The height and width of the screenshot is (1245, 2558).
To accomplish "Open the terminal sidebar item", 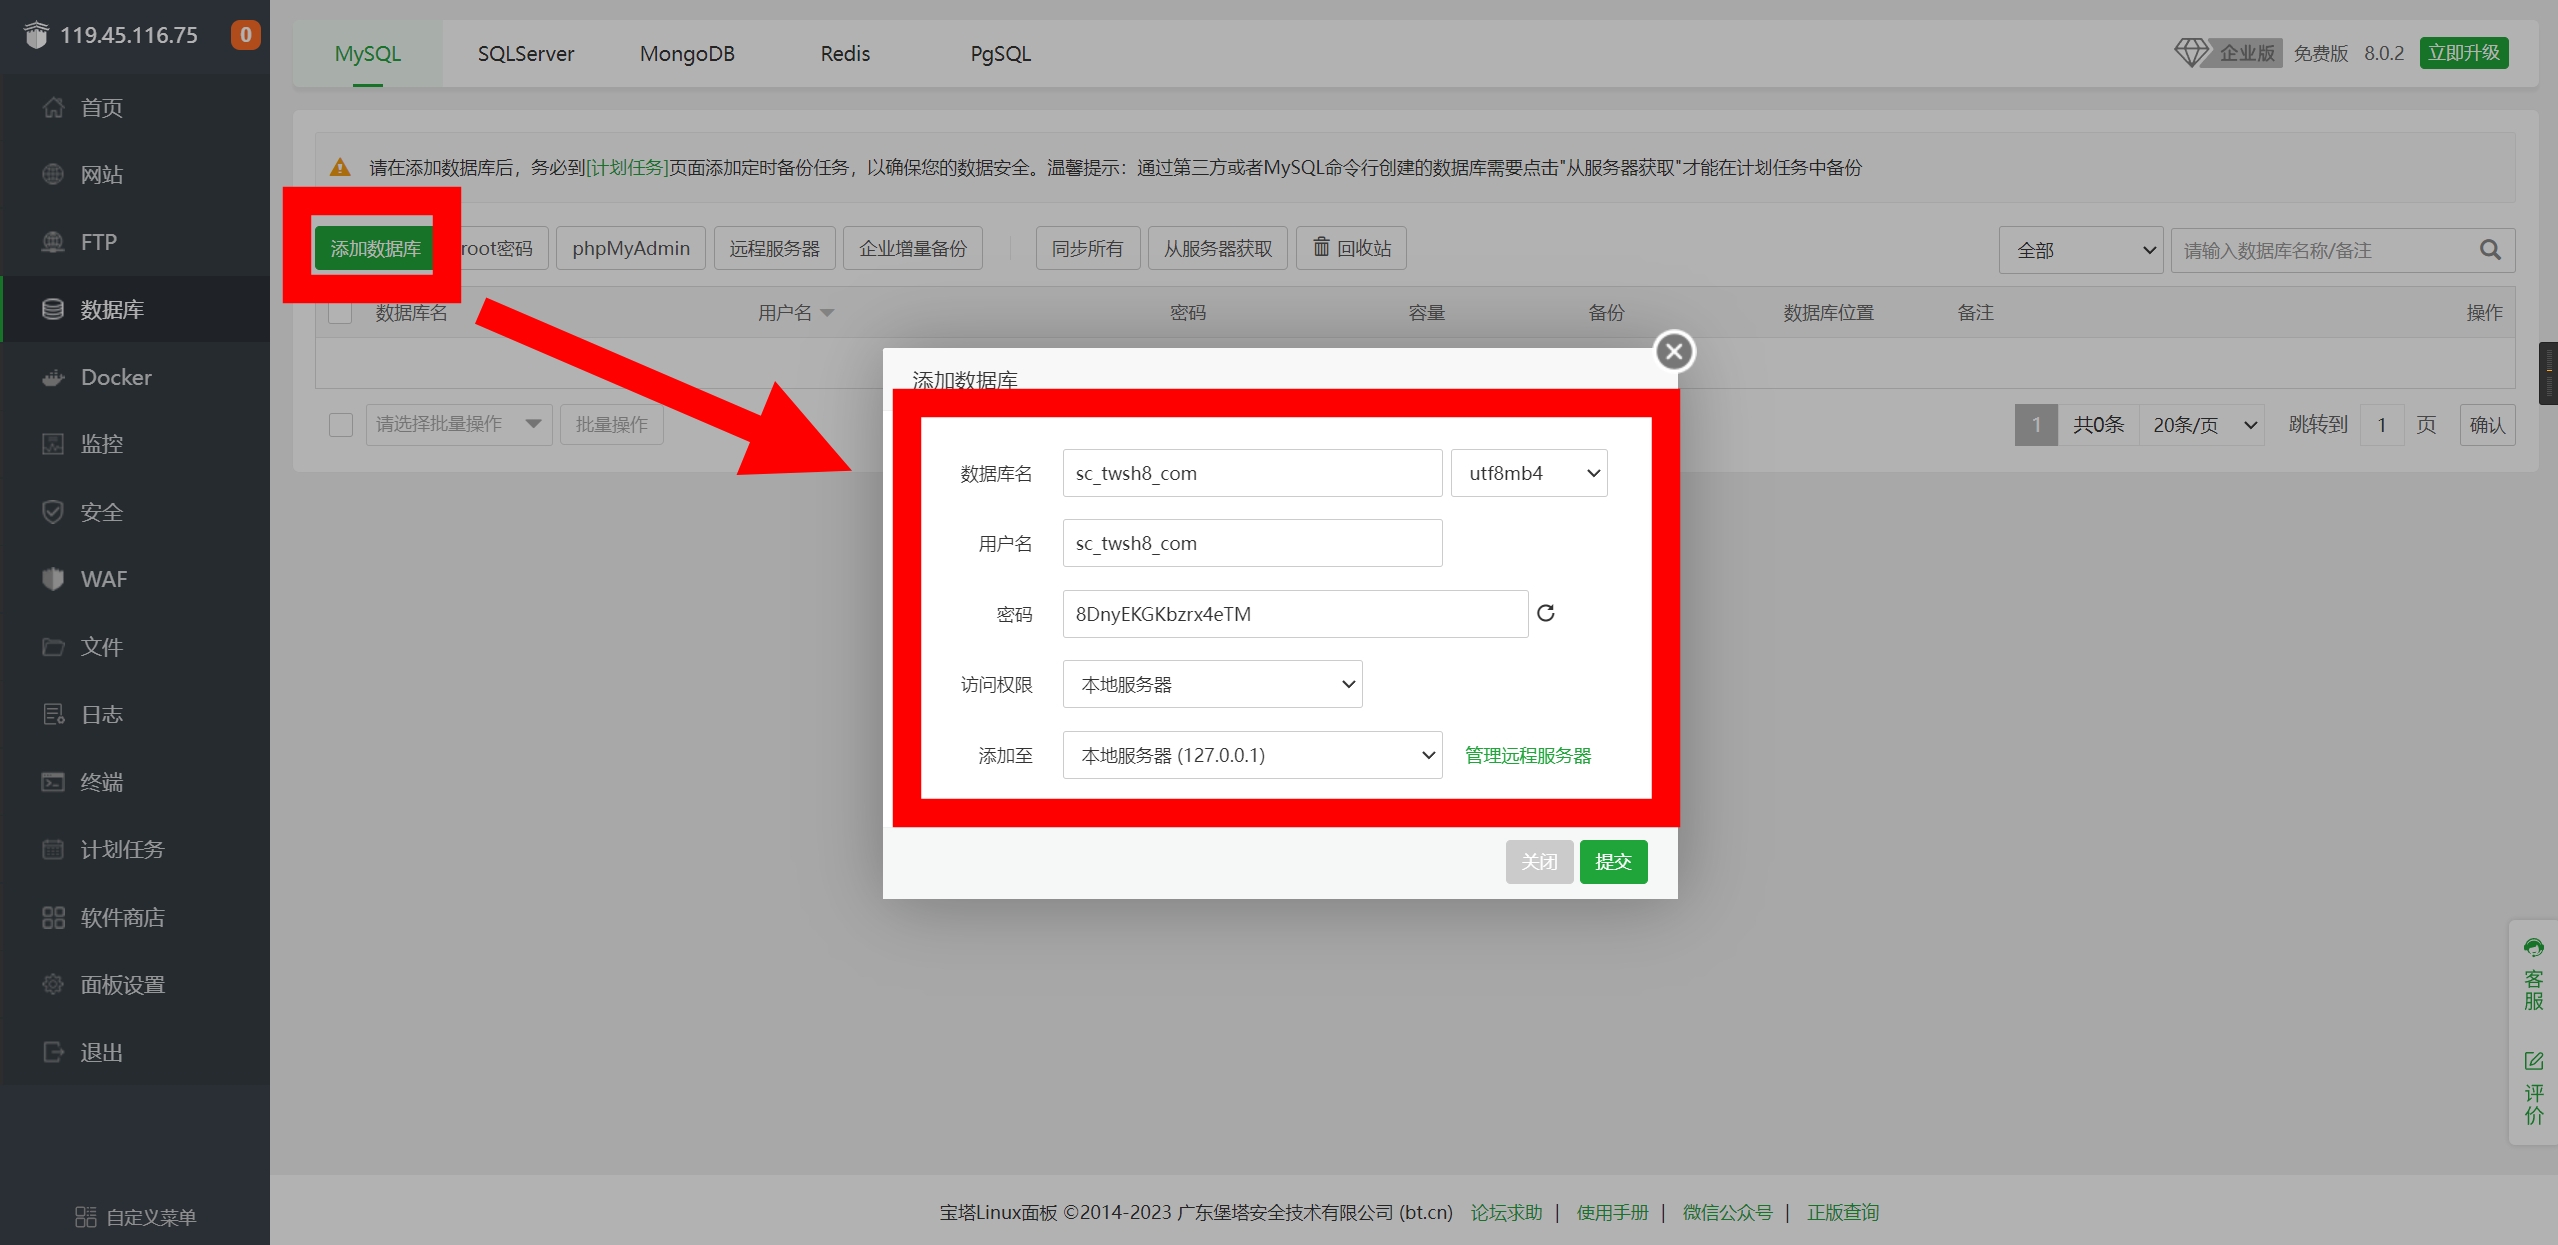I will [x=101, y=782].
